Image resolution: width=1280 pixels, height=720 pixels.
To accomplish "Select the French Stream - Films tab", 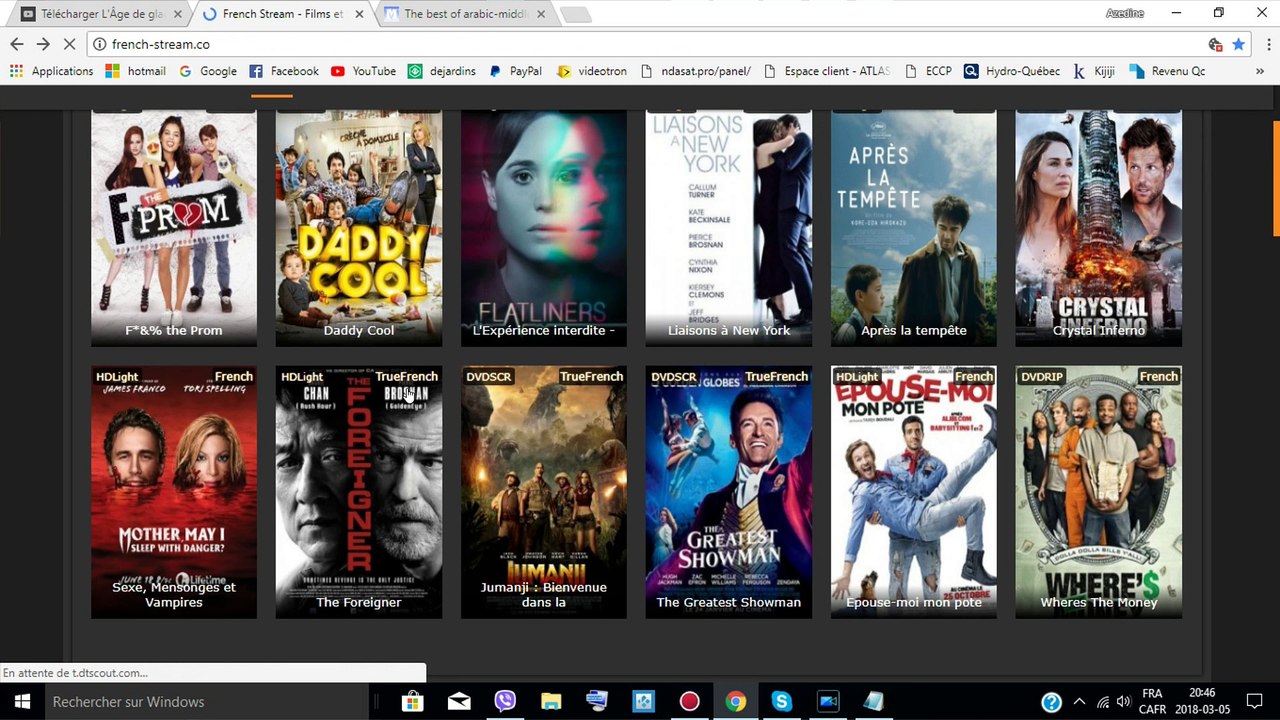I will [x=283, y=14].
